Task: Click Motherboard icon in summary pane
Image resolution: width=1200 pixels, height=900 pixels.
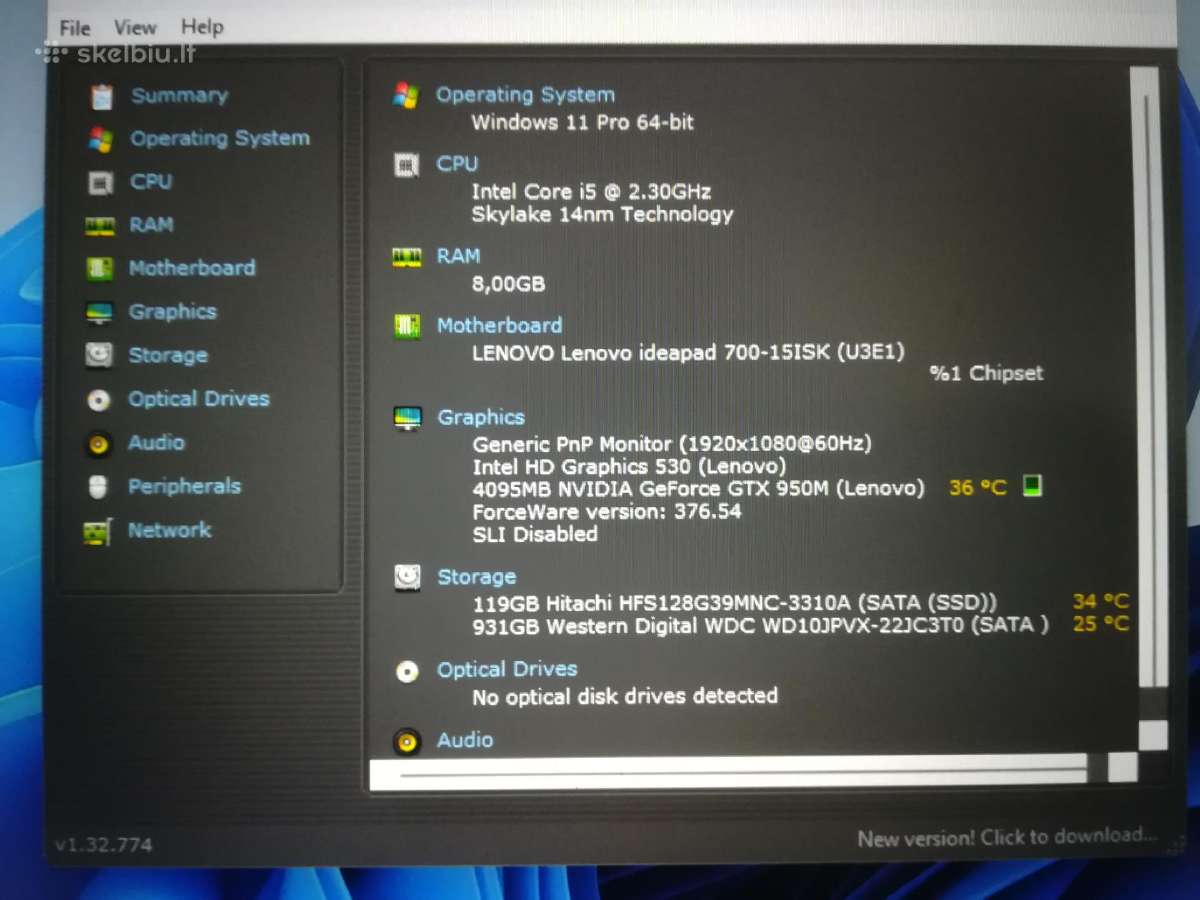Action: click(407, 326)
